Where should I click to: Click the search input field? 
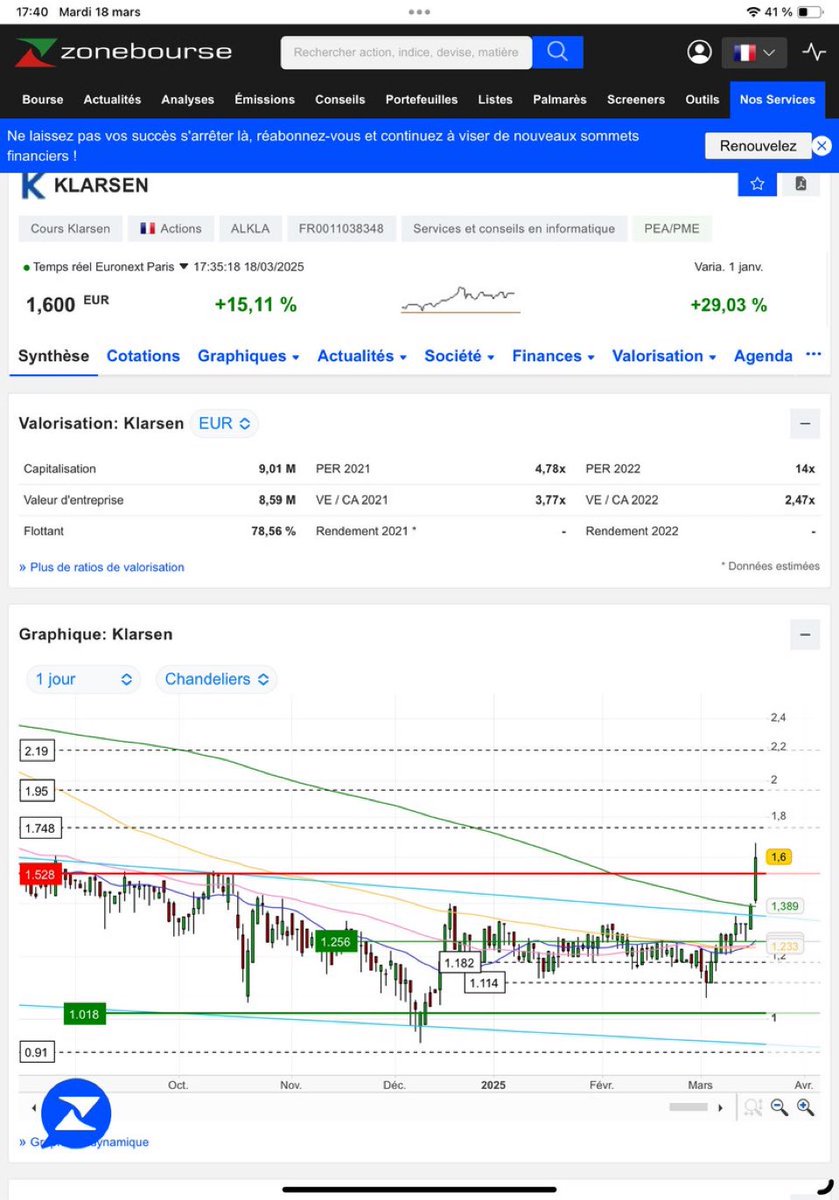406,52
